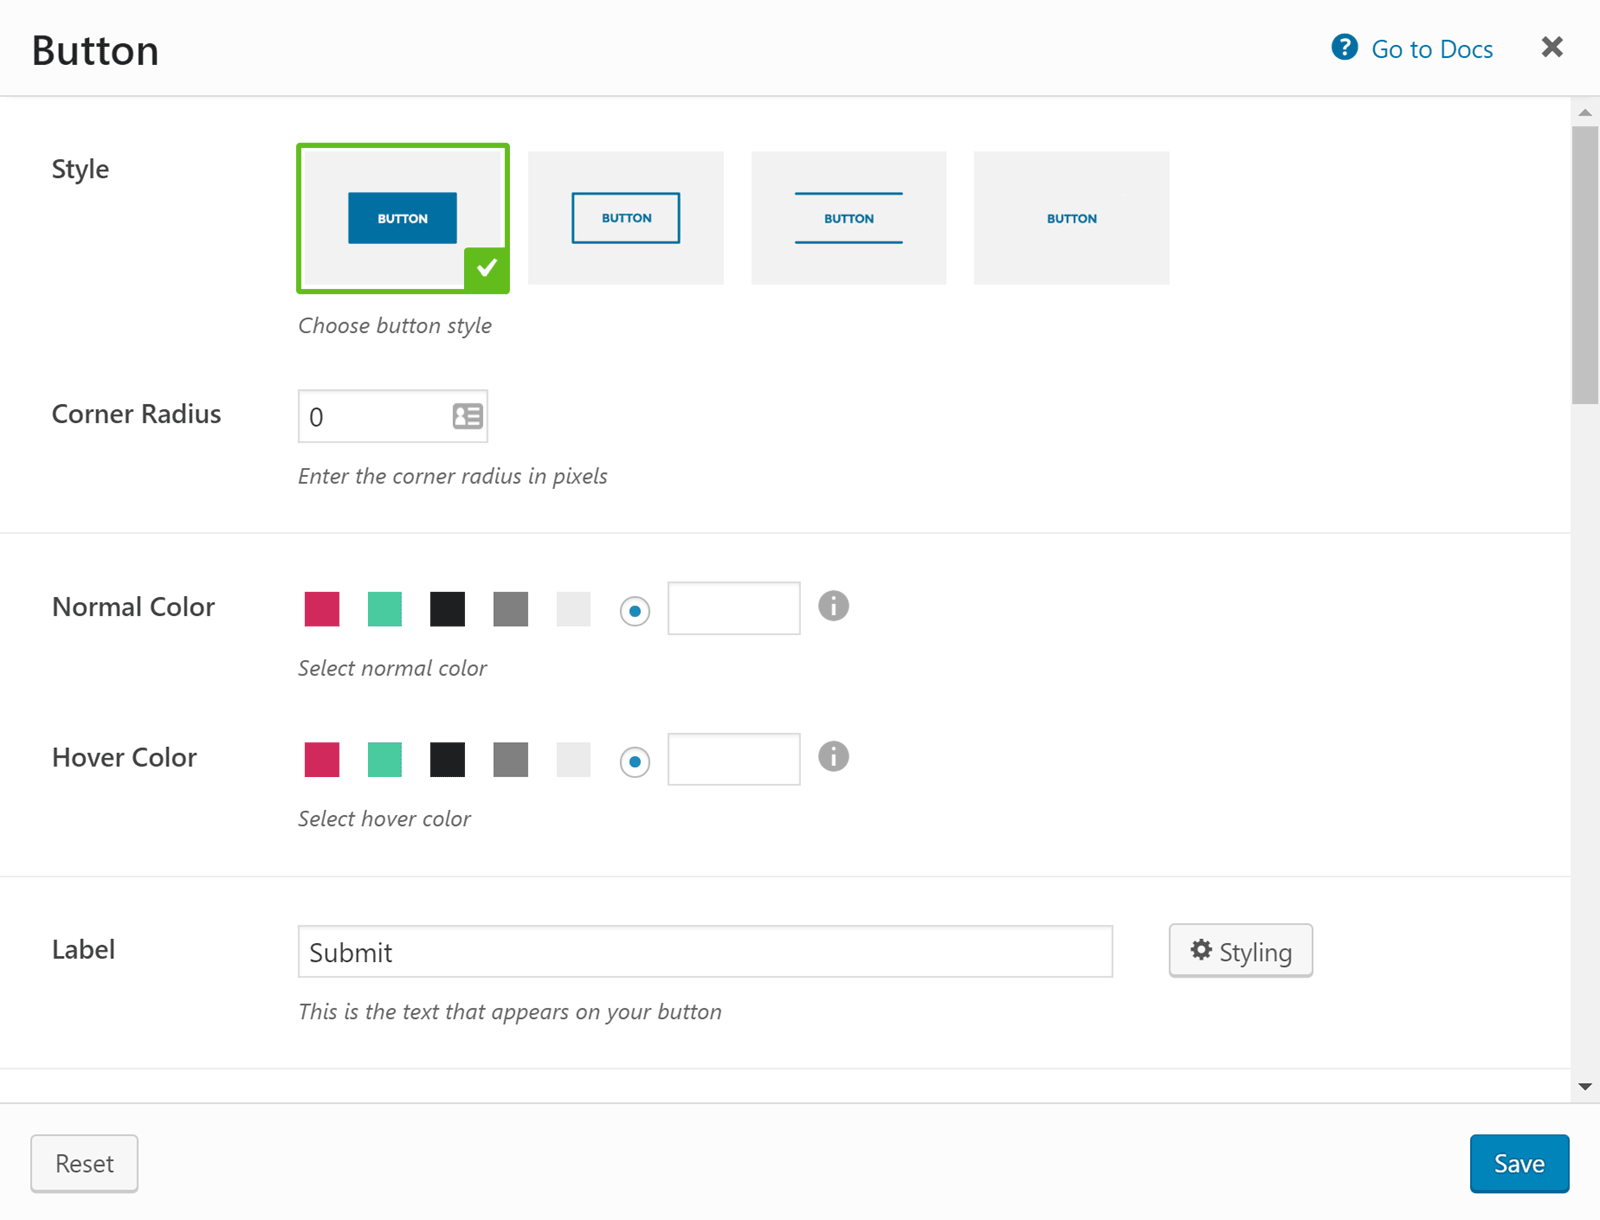Select the custom Normal Color radio button

pos(635,610)
